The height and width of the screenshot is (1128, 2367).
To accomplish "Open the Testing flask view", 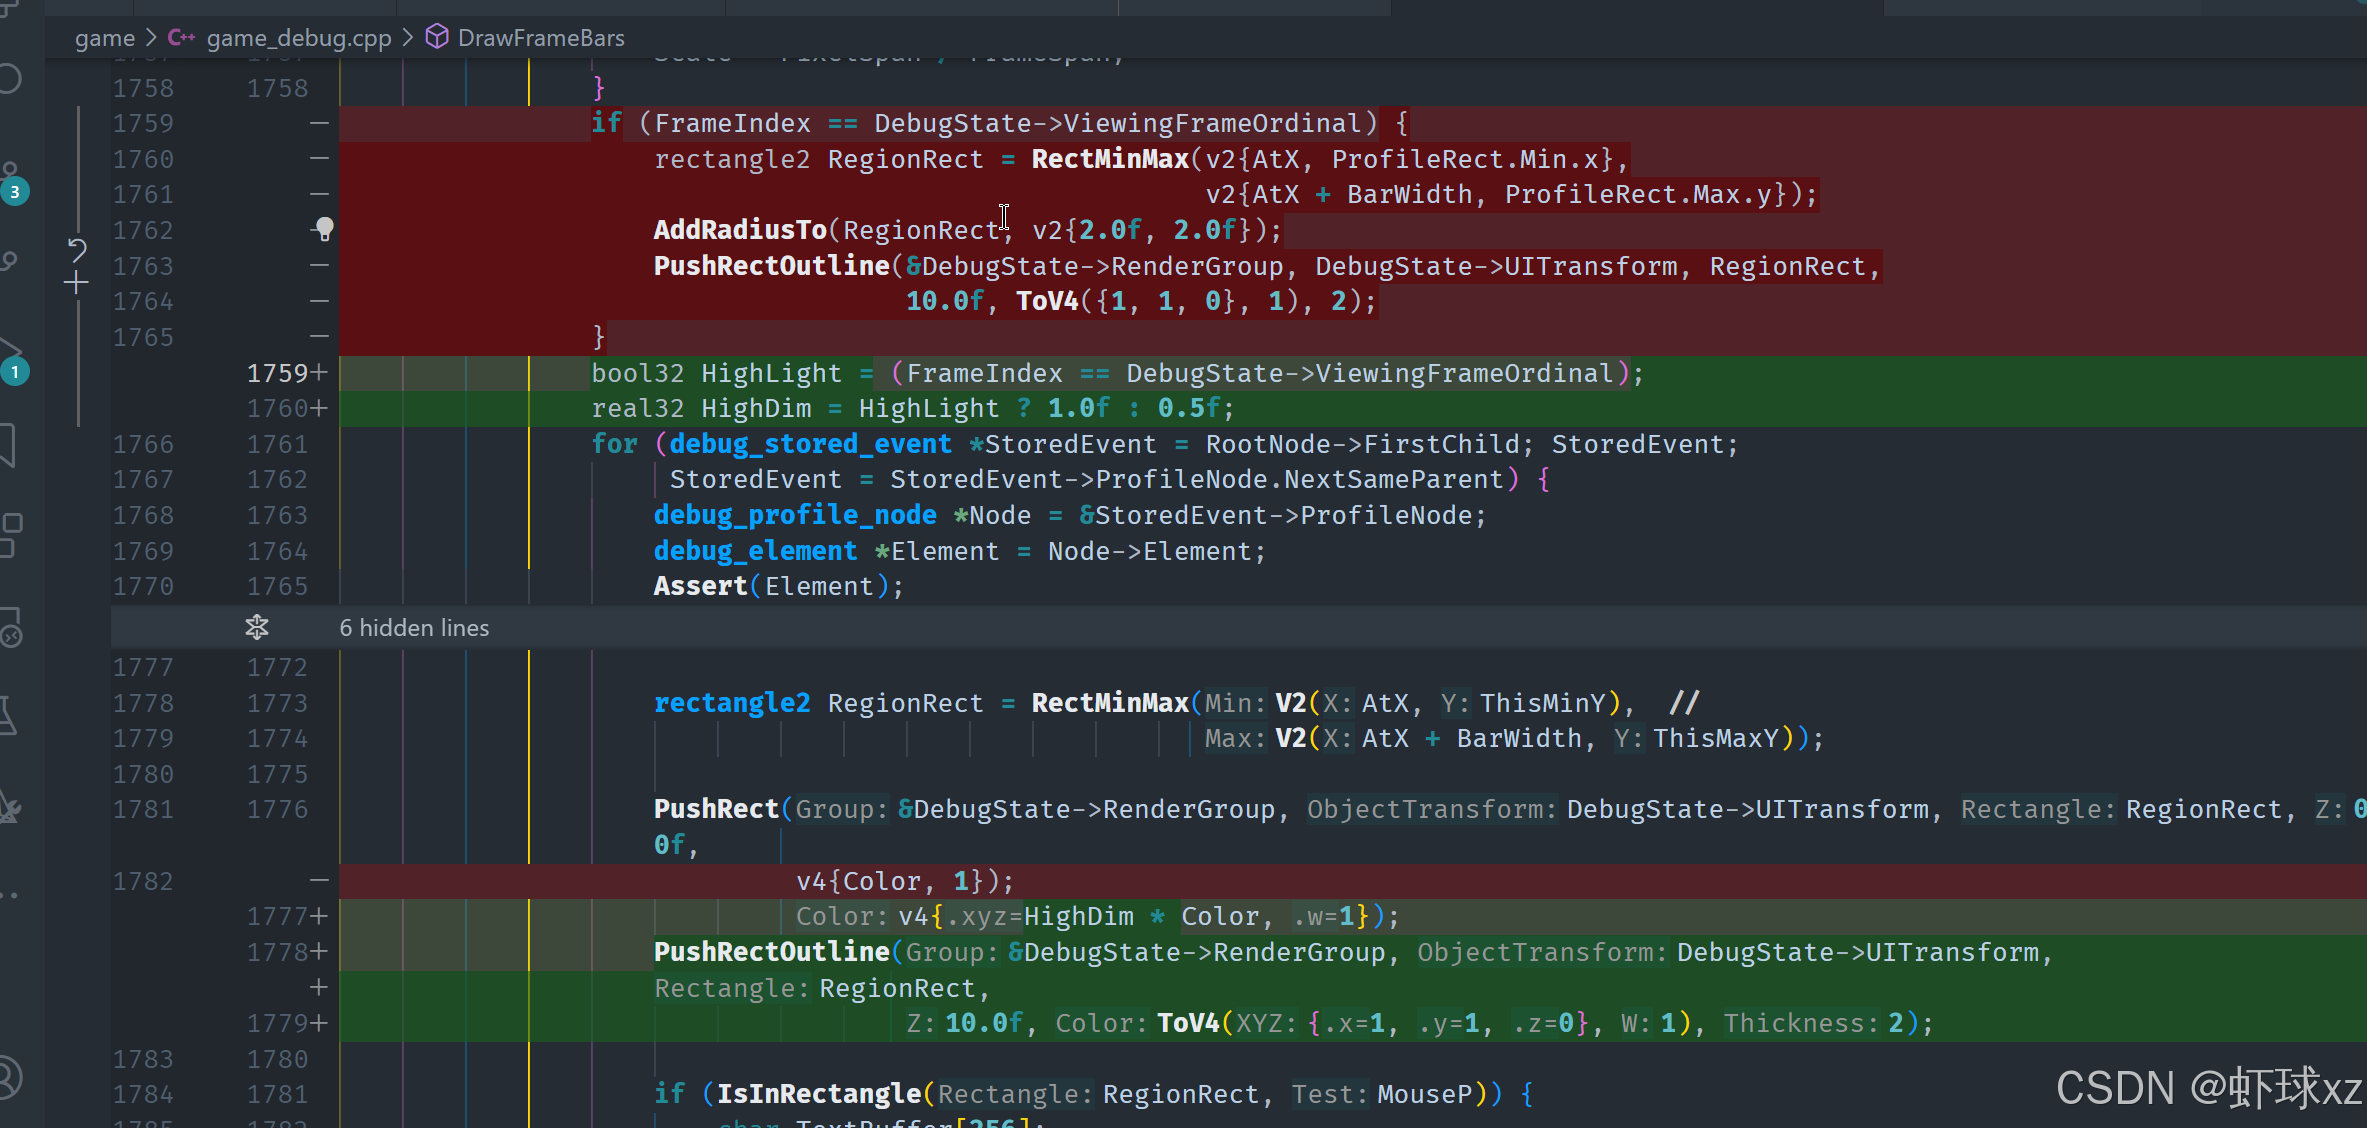I will pos(8,716).
